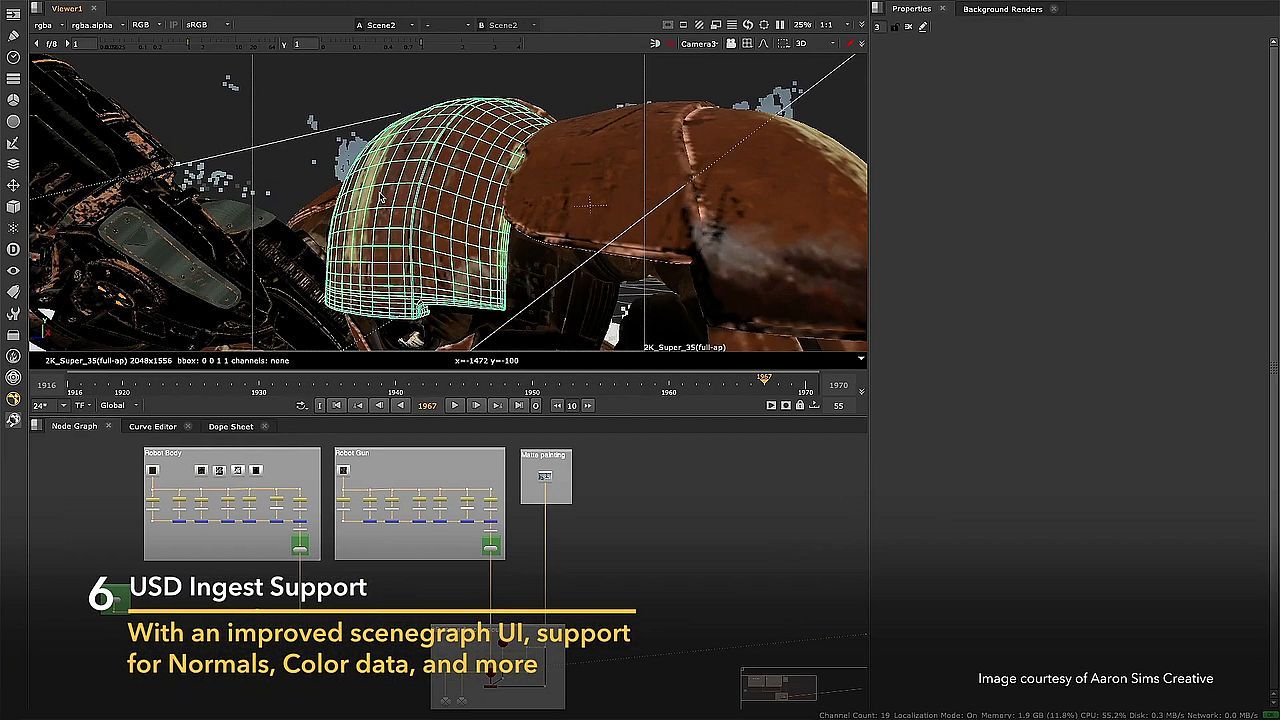Switch to the Curve Editor tab
This screenshot has height=720, width=1280.
tap(152, 427)
